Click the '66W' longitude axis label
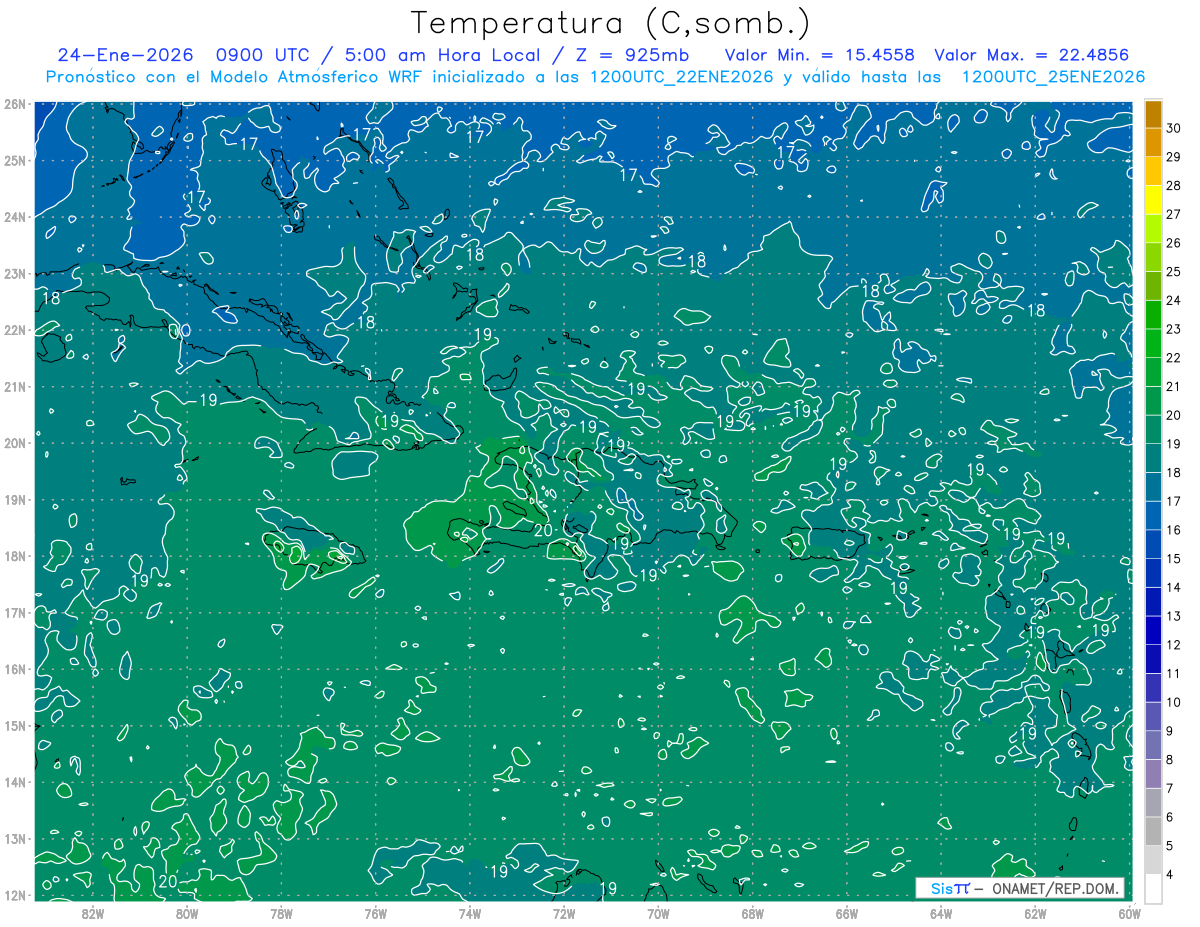 [847, 913]
